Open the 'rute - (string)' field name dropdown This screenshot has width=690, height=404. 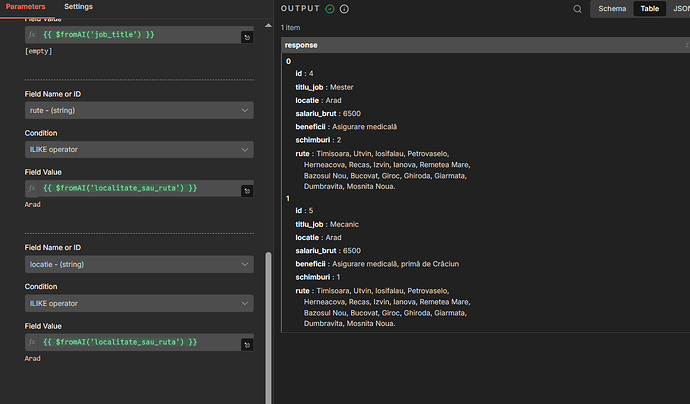coord(138,110)
